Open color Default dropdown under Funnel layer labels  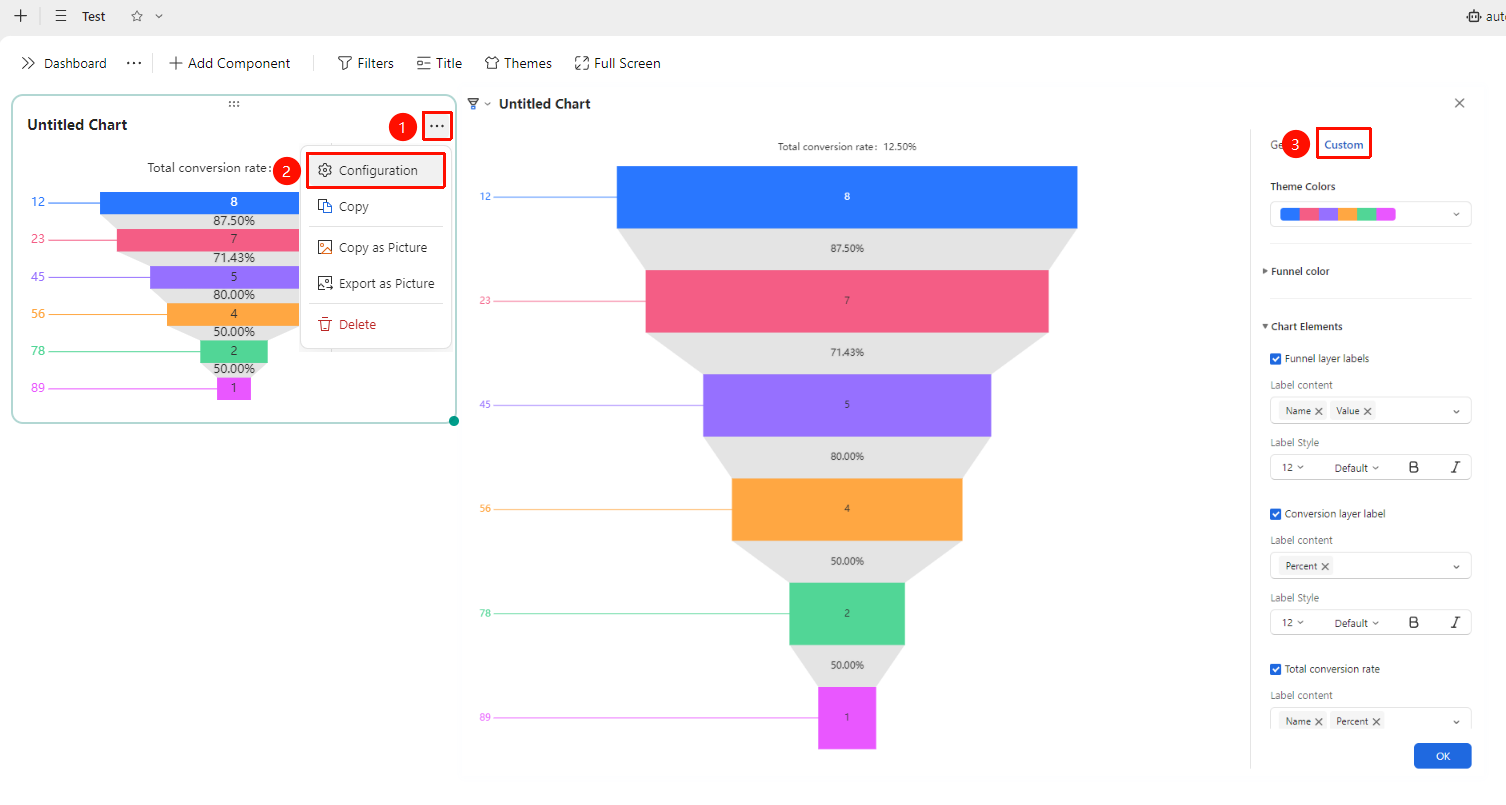click(1356, 468)
